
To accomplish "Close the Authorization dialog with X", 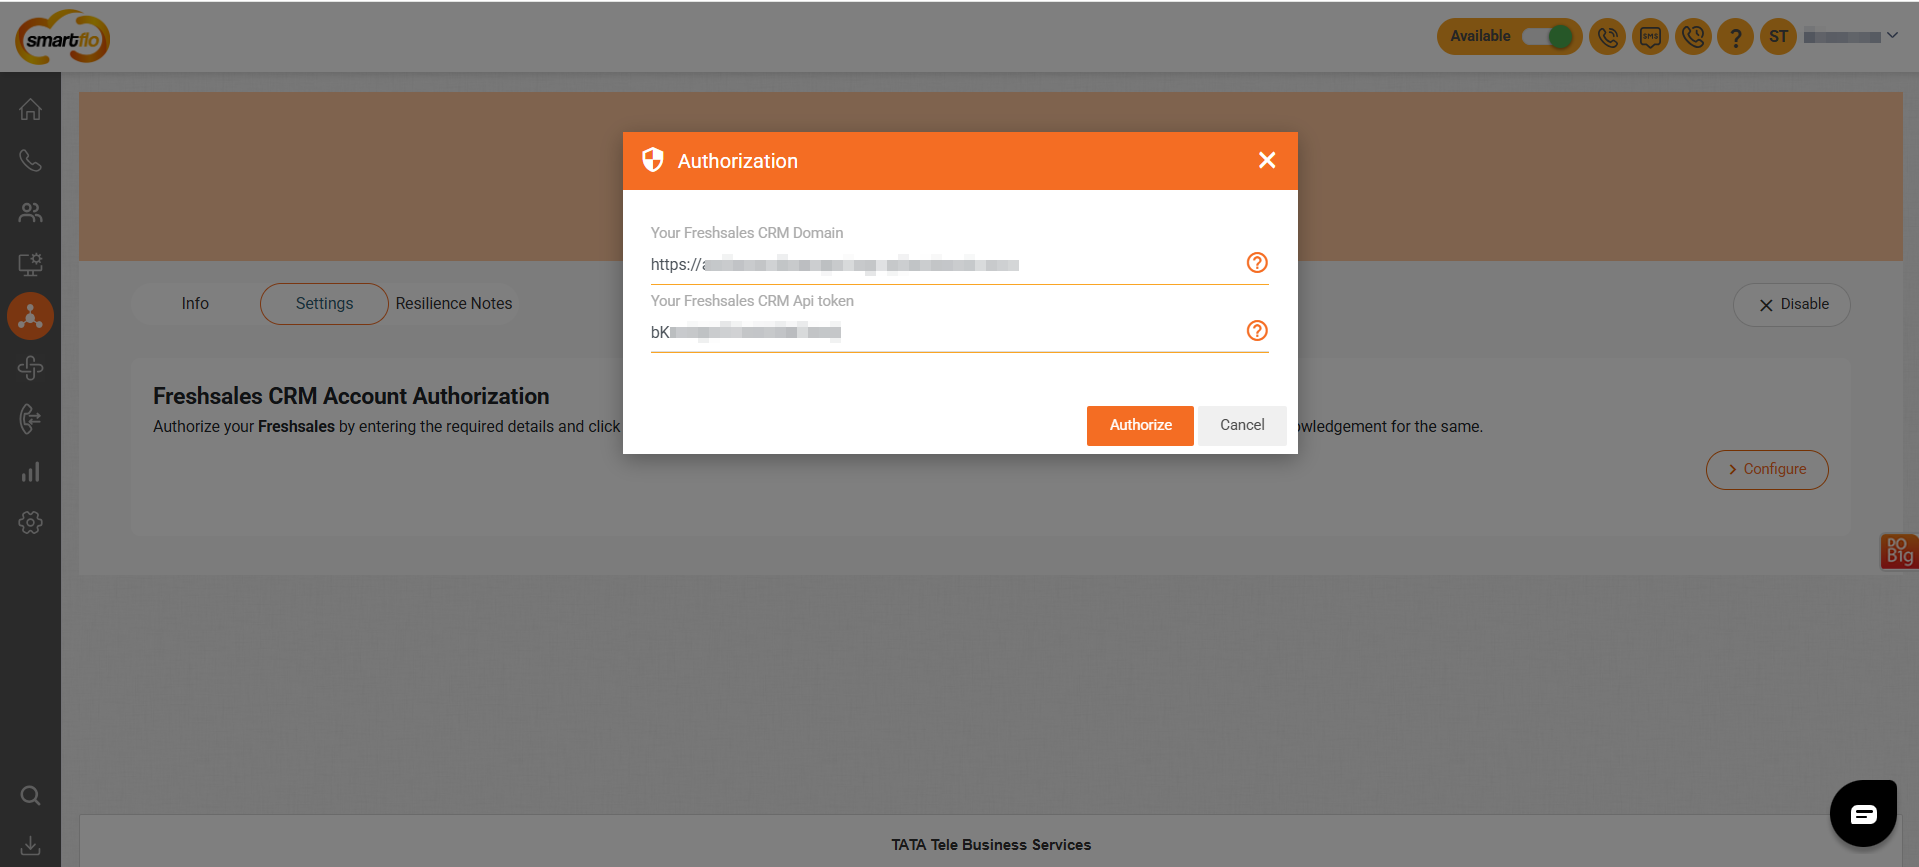I will pyautogui.click(x=1267, y=160).
